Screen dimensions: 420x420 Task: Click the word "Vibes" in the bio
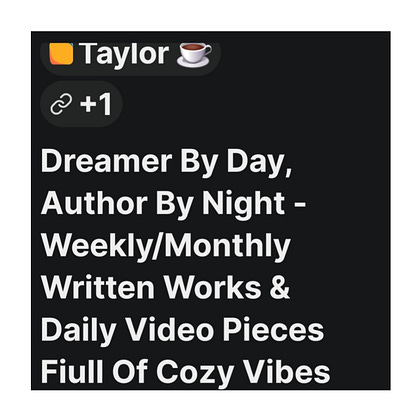287,371
